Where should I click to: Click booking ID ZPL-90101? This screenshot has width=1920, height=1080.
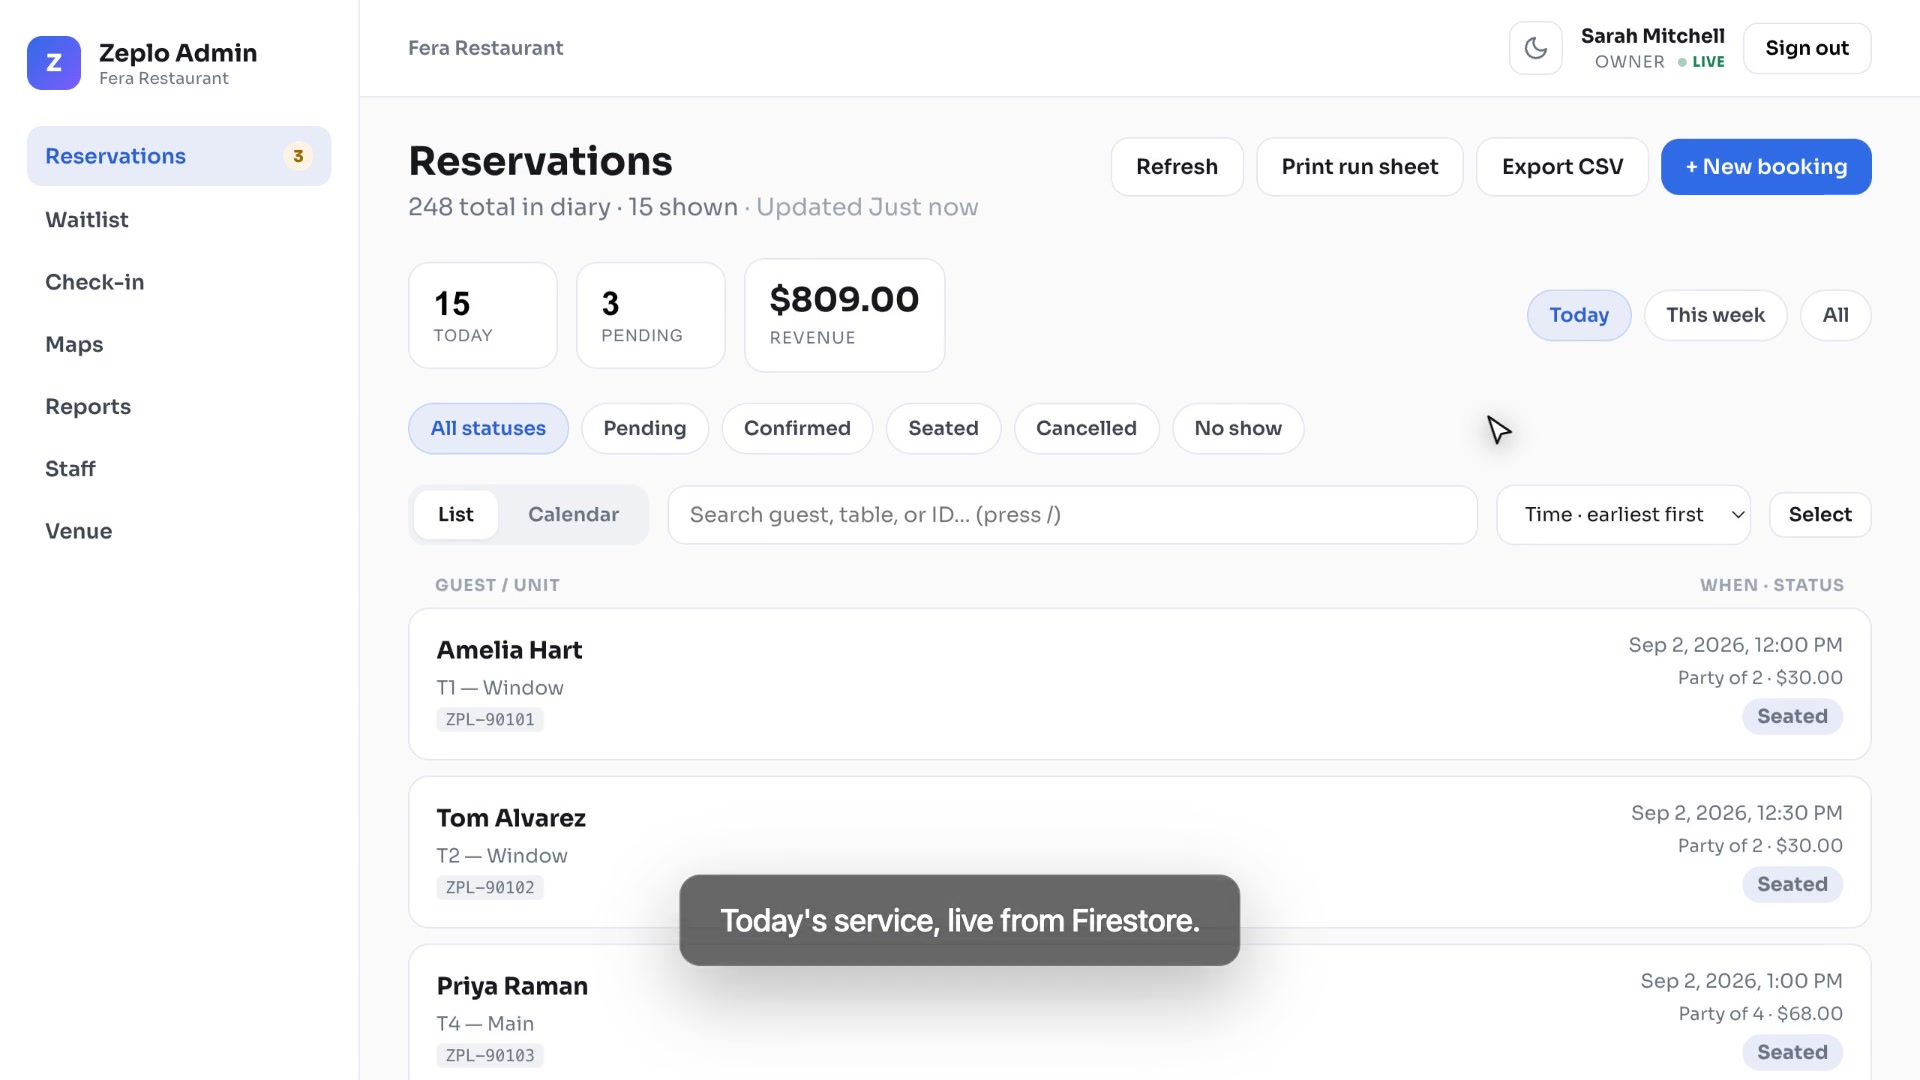click(490, 720)
